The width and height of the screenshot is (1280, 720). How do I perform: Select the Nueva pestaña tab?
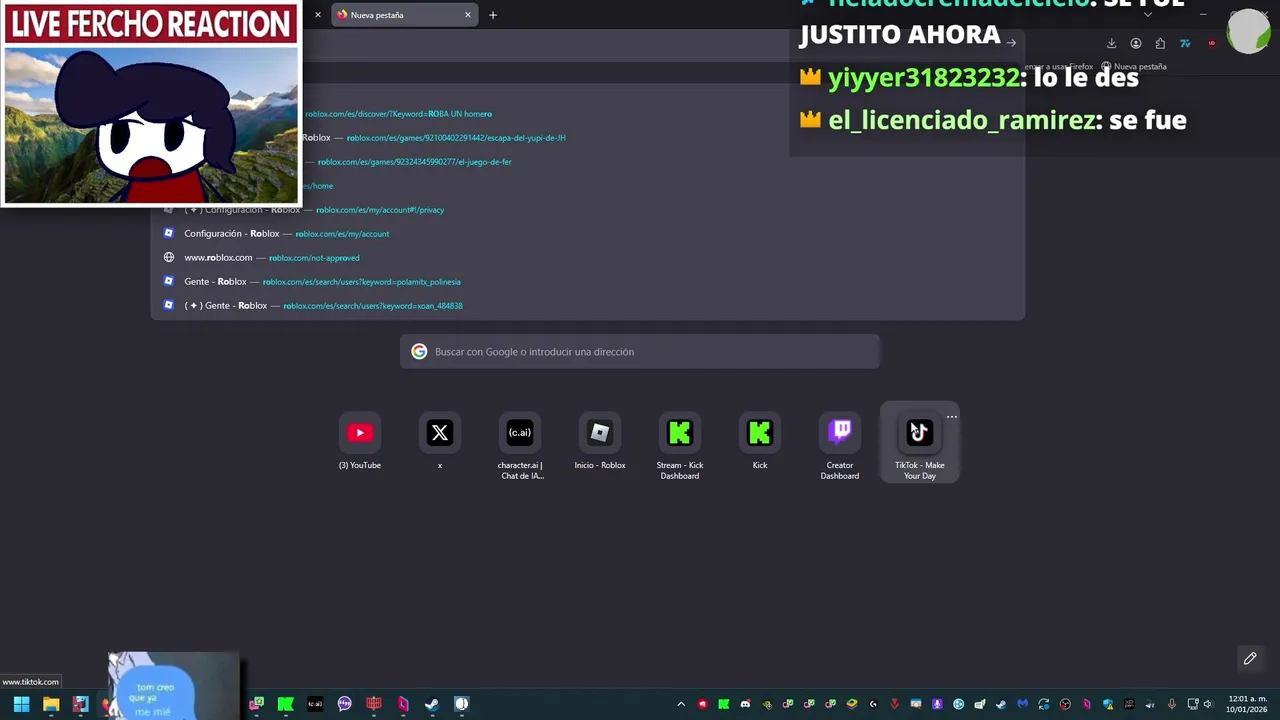[x=405, y=15]
